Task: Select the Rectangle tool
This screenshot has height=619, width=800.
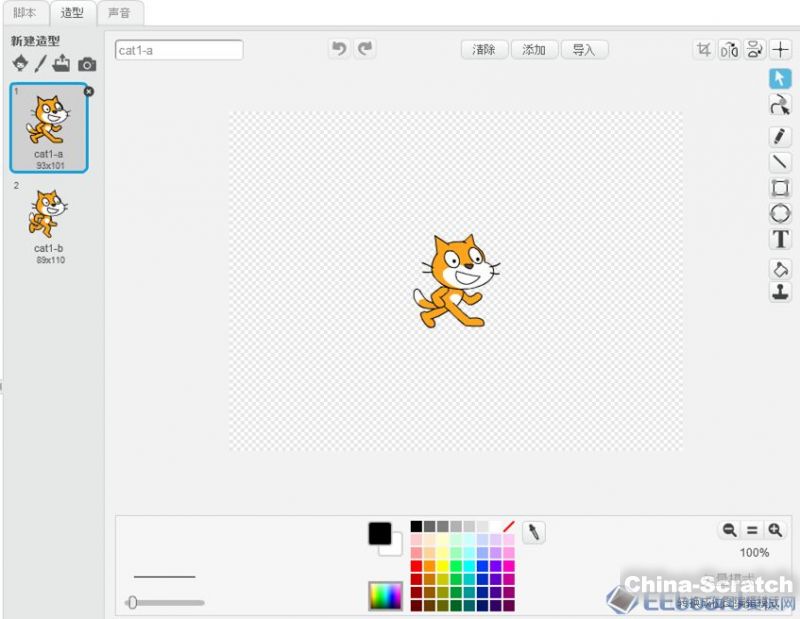Action: coord(779,188)
